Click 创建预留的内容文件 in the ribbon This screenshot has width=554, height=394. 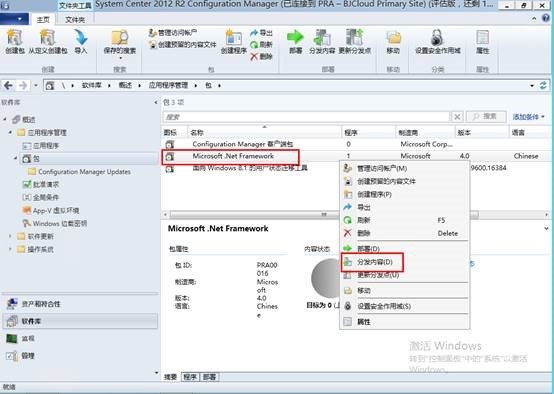[x=182, y=45]
